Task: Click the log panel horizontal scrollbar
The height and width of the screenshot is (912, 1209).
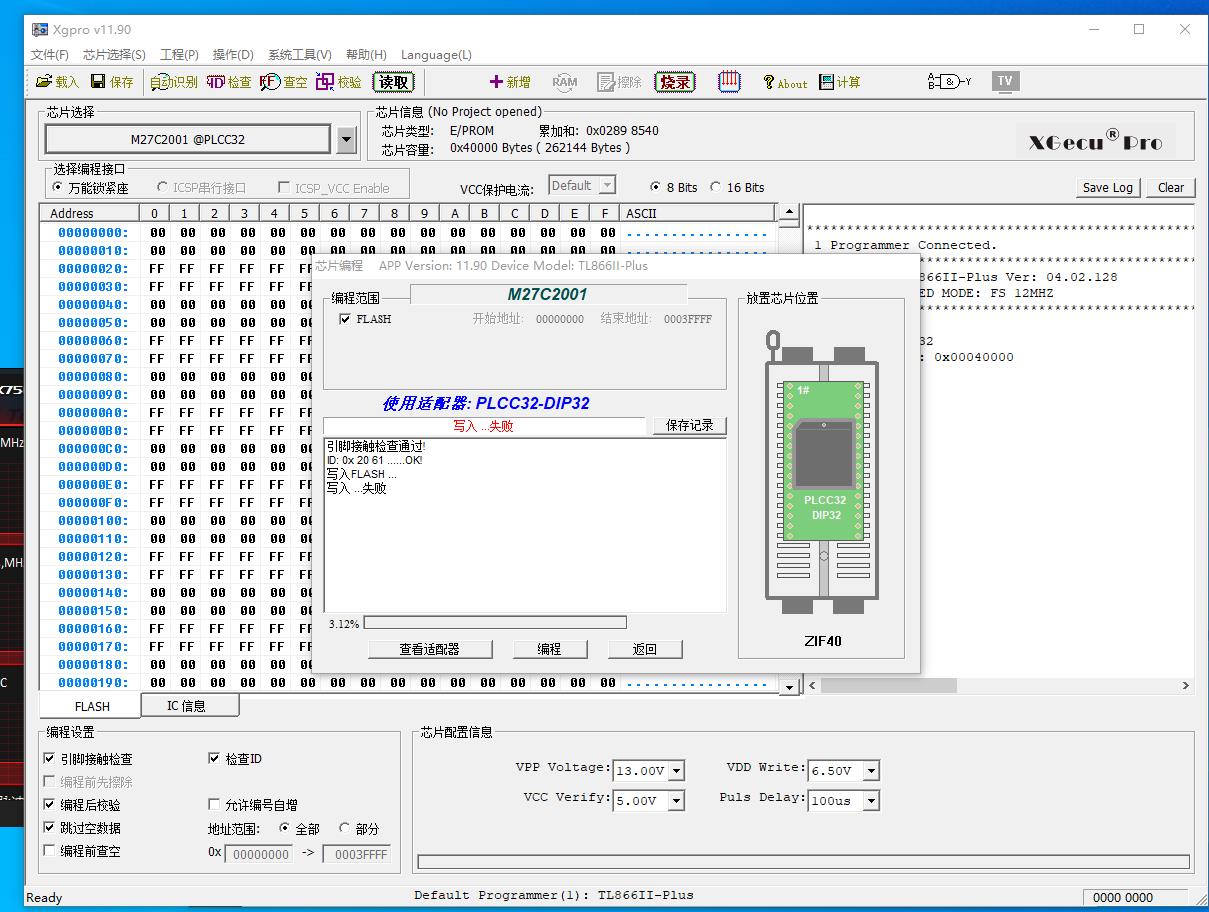Action: click(x=1000, y=686)
